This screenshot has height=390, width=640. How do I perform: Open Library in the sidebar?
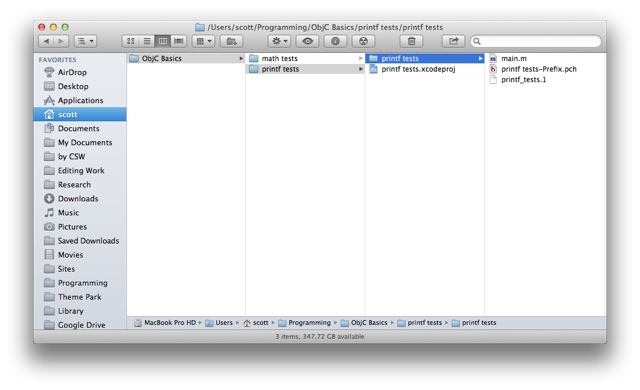point(71,311)
